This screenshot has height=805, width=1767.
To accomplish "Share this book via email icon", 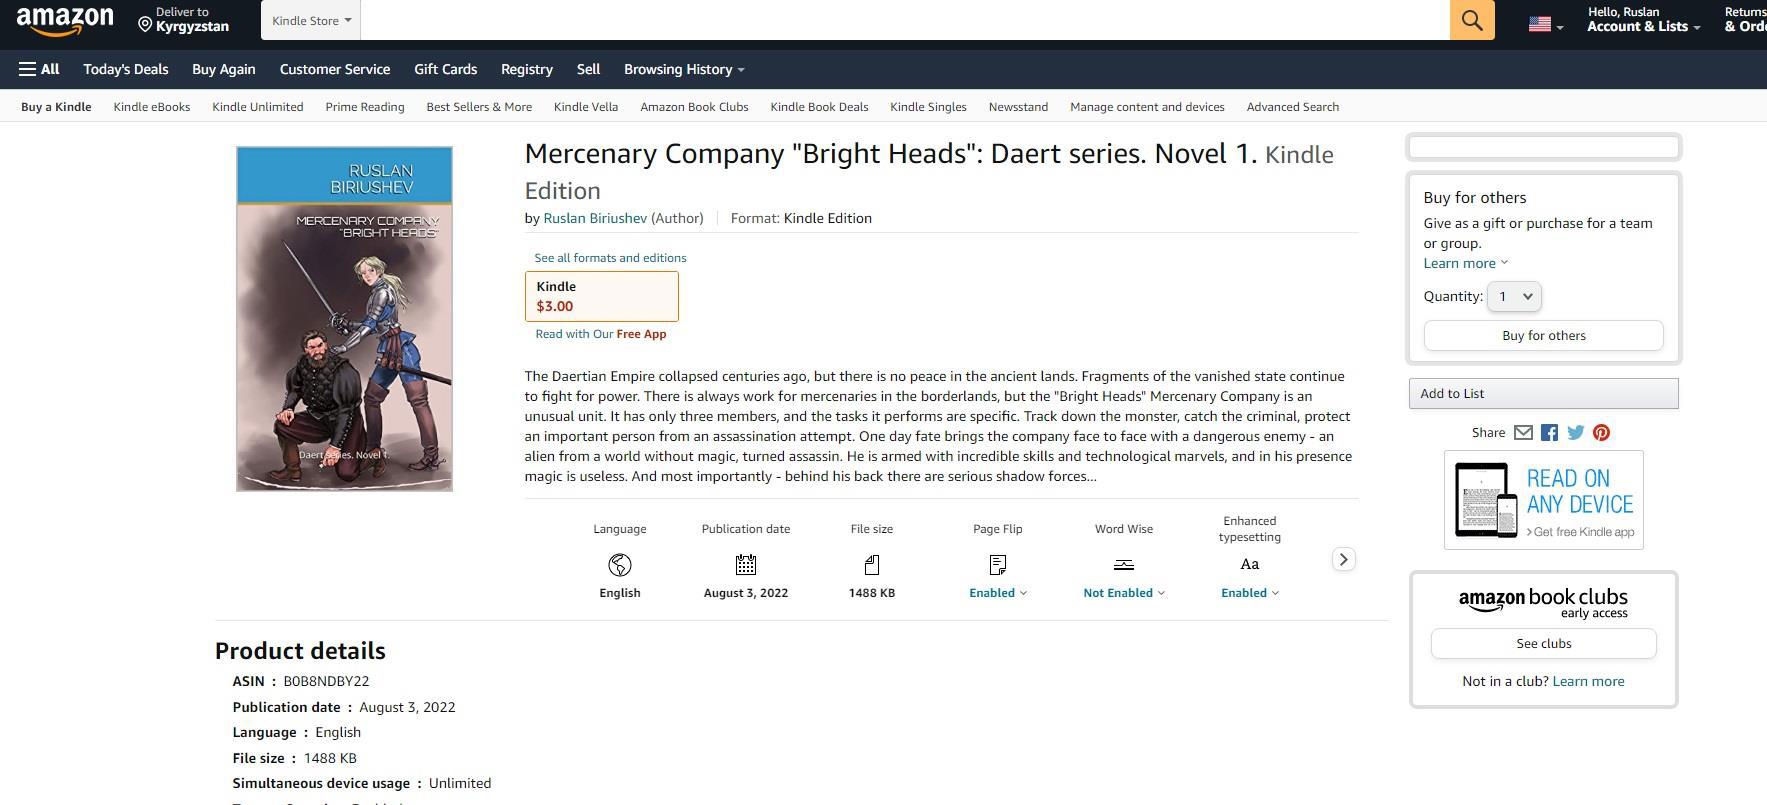I will point(1523,433).
